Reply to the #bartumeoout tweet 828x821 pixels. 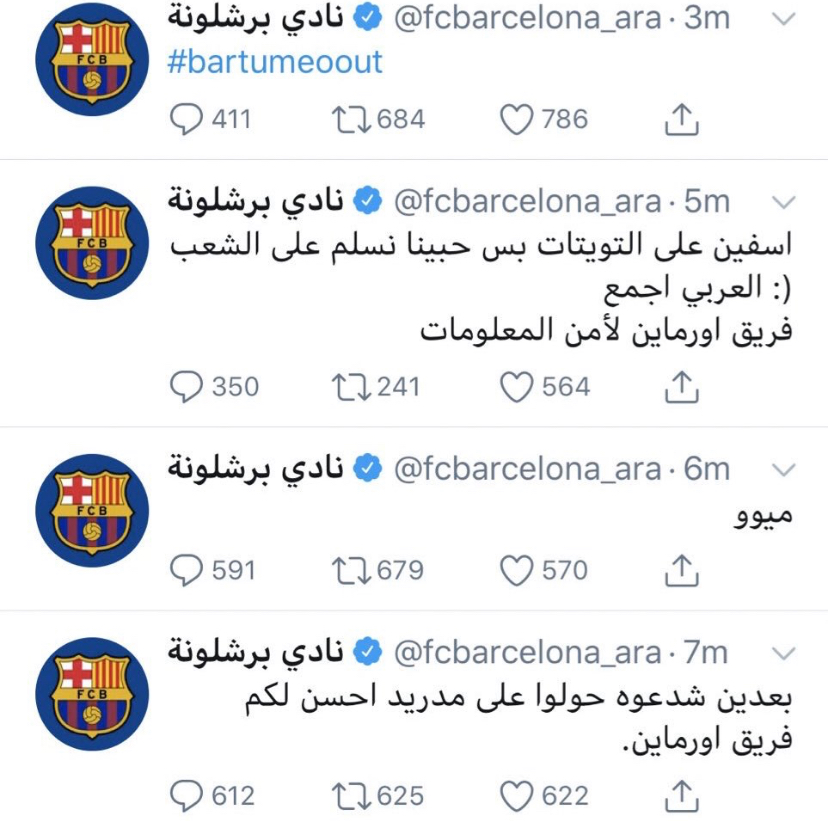(186, 119)
